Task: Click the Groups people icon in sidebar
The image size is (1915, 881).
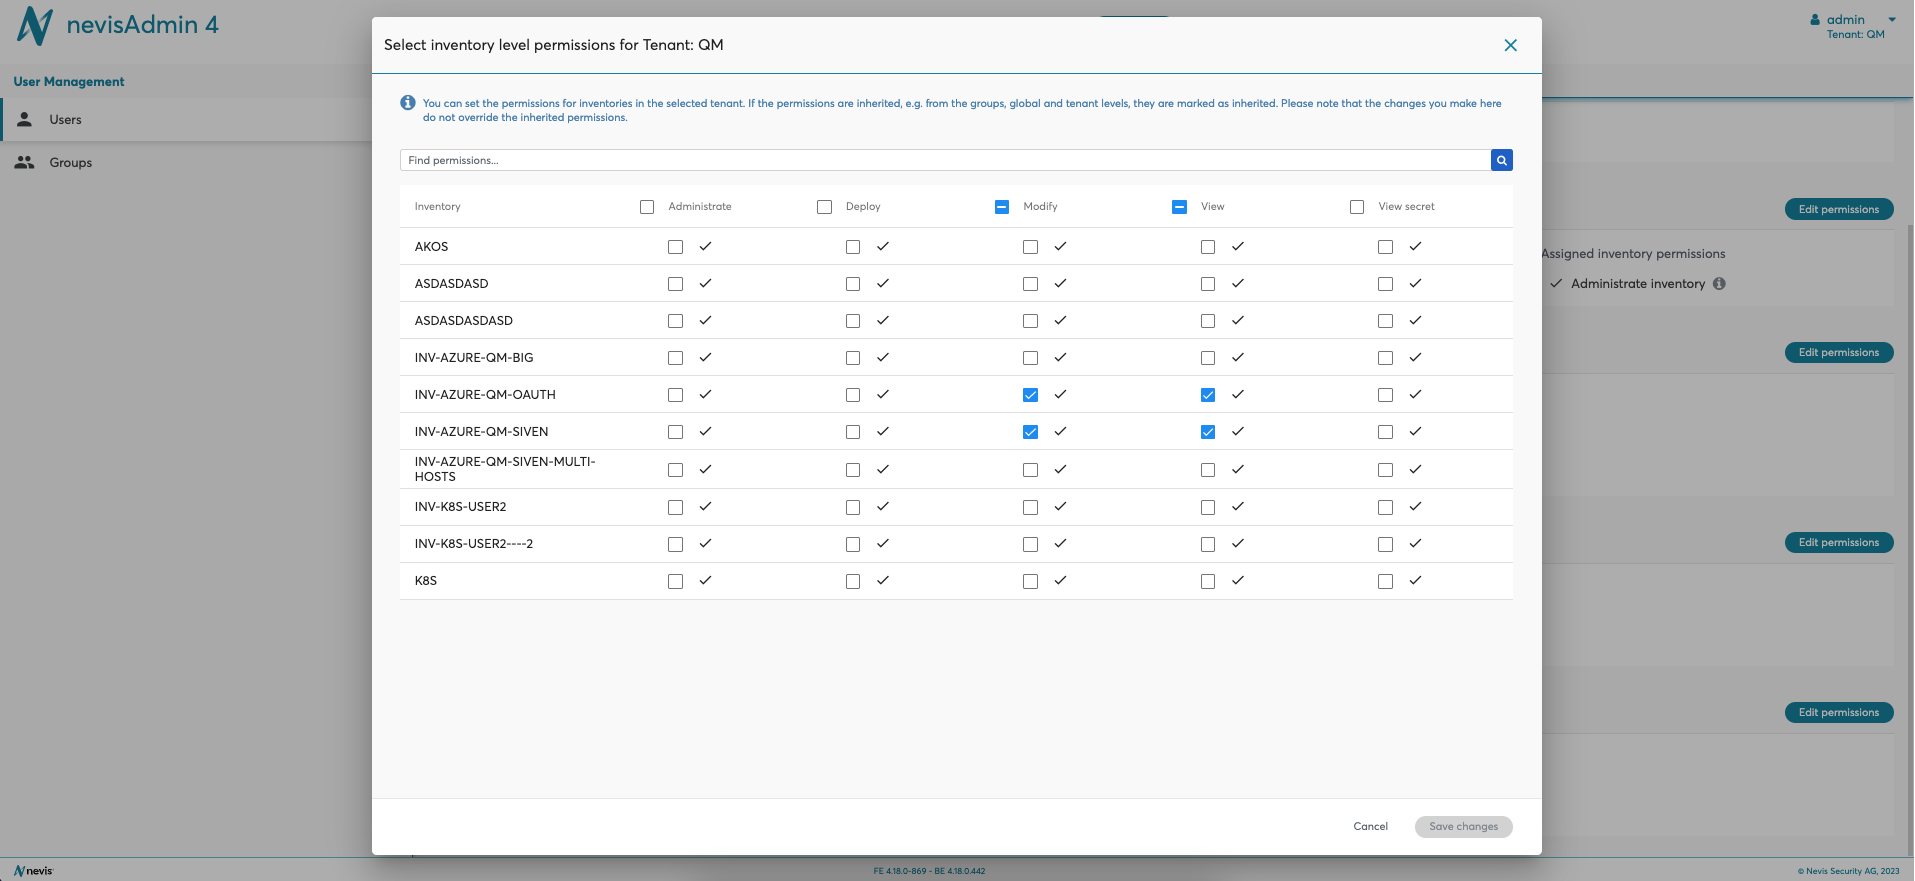Action: coord(25,162)
